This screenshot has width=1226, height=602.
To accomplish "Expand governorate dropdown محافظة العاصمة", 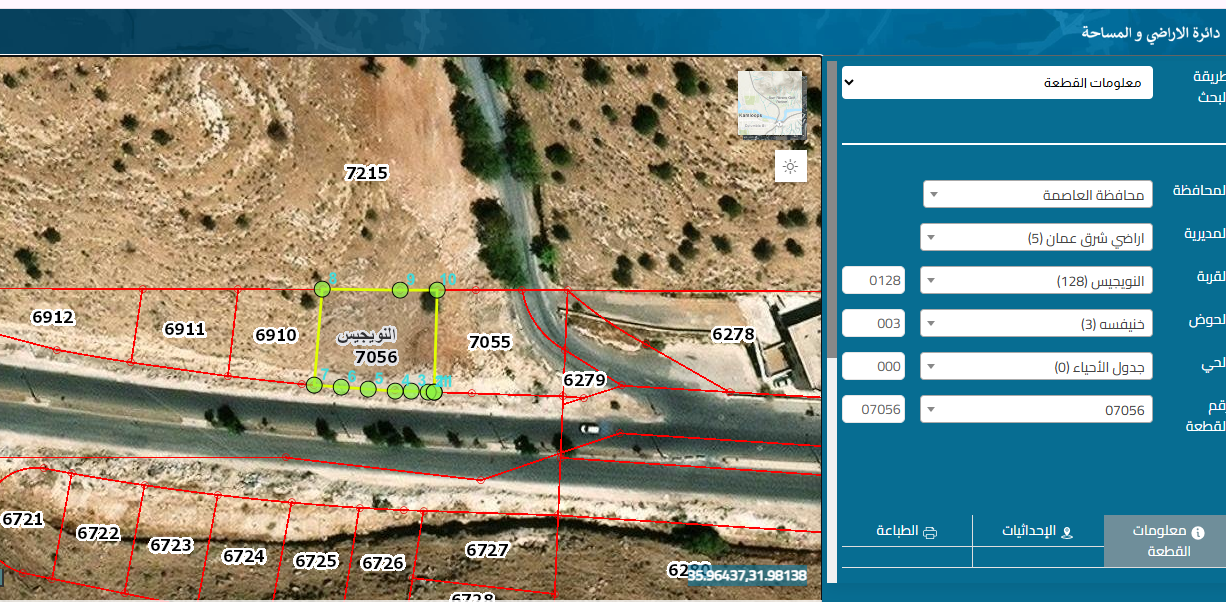I will (x=1037, y=194).
